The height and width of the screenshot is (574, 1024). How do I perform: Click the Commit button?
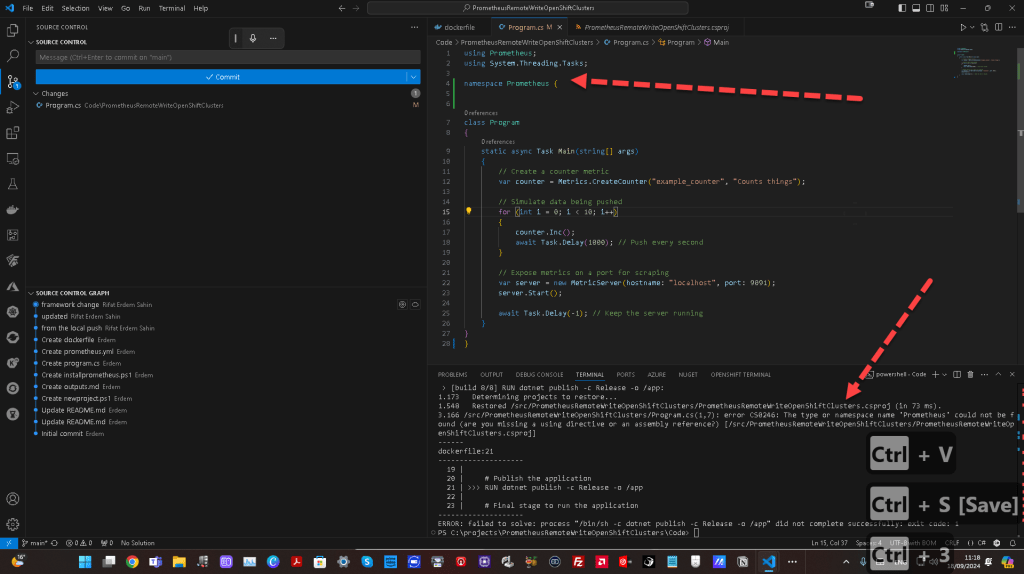click(221, 77)
